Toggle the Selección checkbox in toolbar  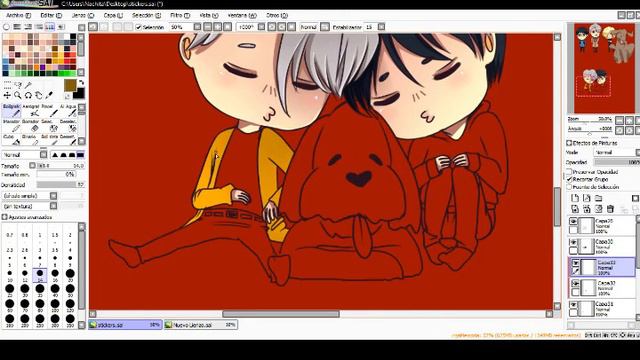(138, 27)
